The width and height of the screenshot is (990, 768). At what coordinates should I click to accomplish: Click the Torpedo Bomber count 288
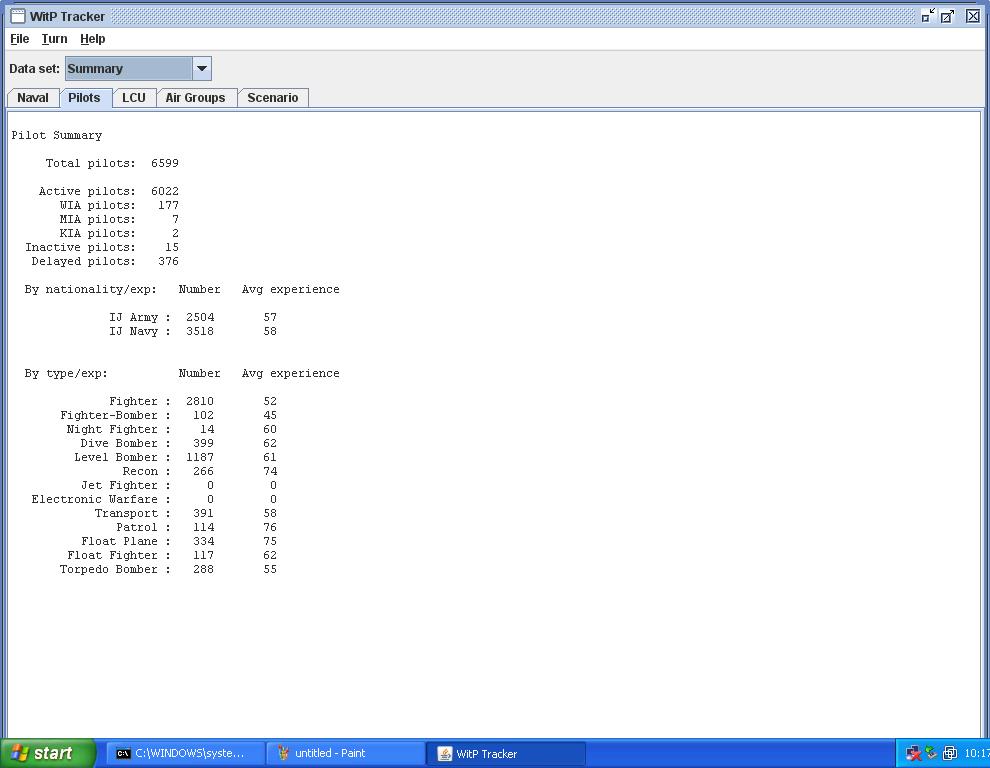pos(203,569)
